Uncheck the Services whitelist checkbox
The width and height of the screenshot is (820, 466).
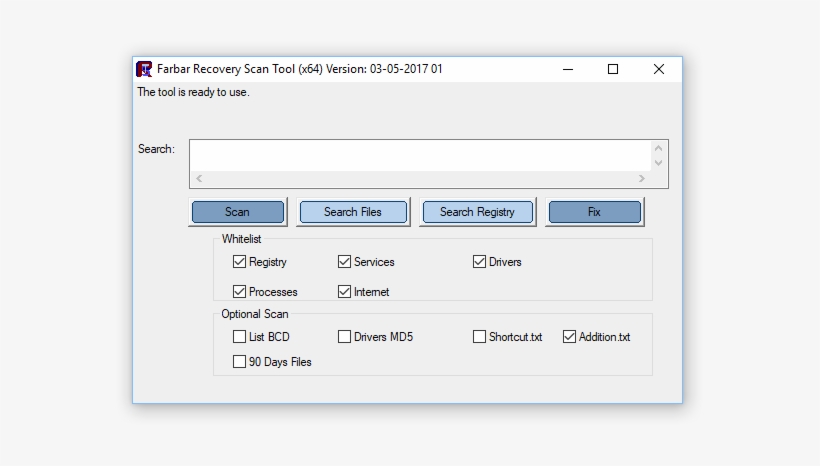click(344, 262)
